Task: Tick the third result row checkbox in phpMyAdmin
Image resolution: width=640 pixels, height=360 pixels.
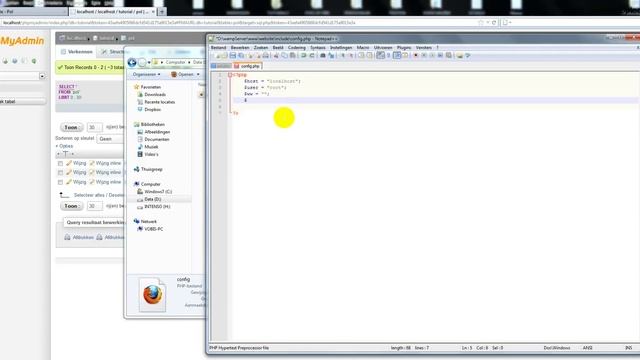Action: click(x=60, y=182)
